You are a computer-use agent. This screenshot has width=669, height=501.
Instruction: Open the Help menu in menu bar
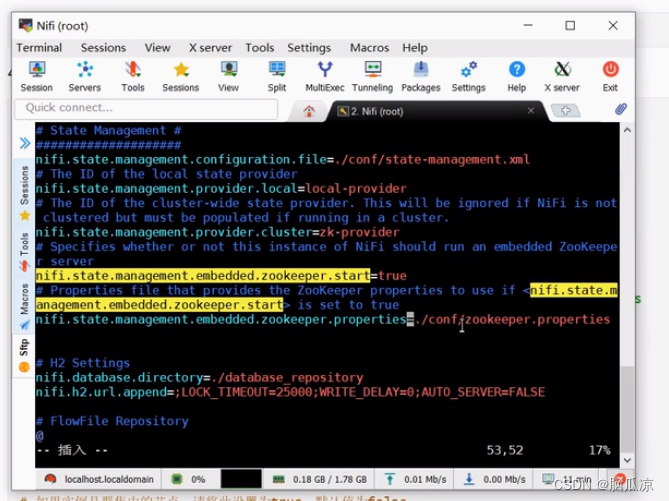point(415,47)
